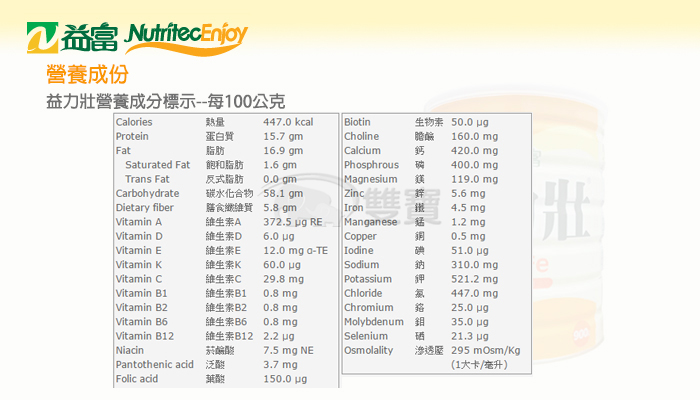This screenshot has width=700, height=400.
Task: Click the Zinc label
Action: point(354,193)
